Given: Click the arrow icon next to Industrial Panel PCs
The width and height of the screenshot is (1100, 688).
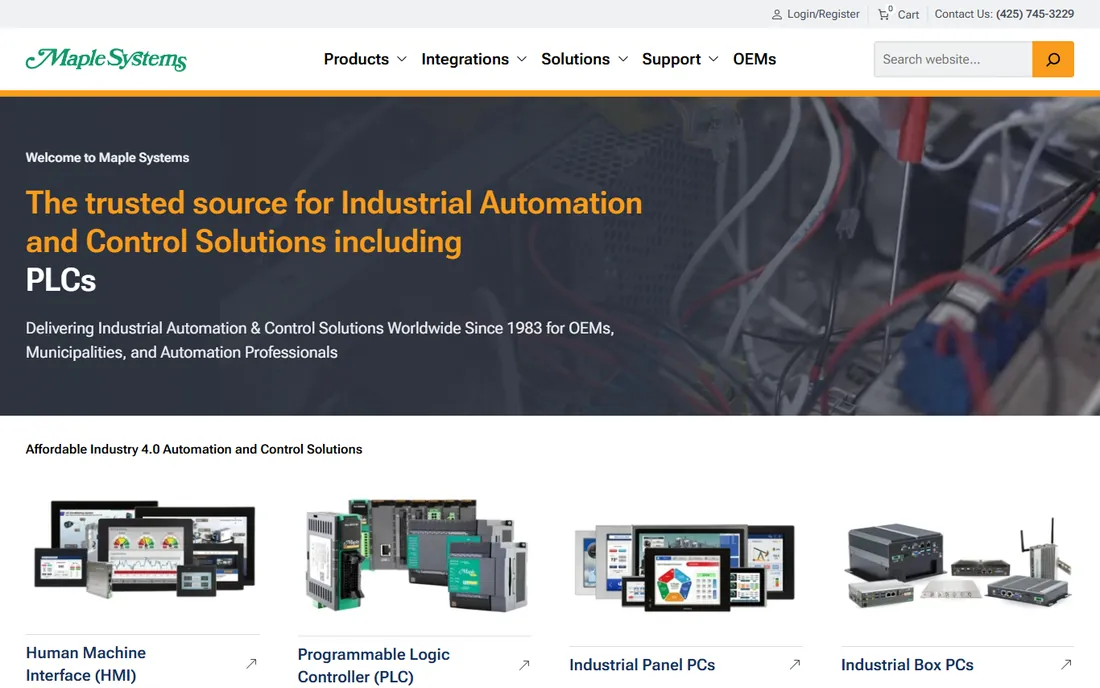Looking at the screenshot, I should coord(795,664).
